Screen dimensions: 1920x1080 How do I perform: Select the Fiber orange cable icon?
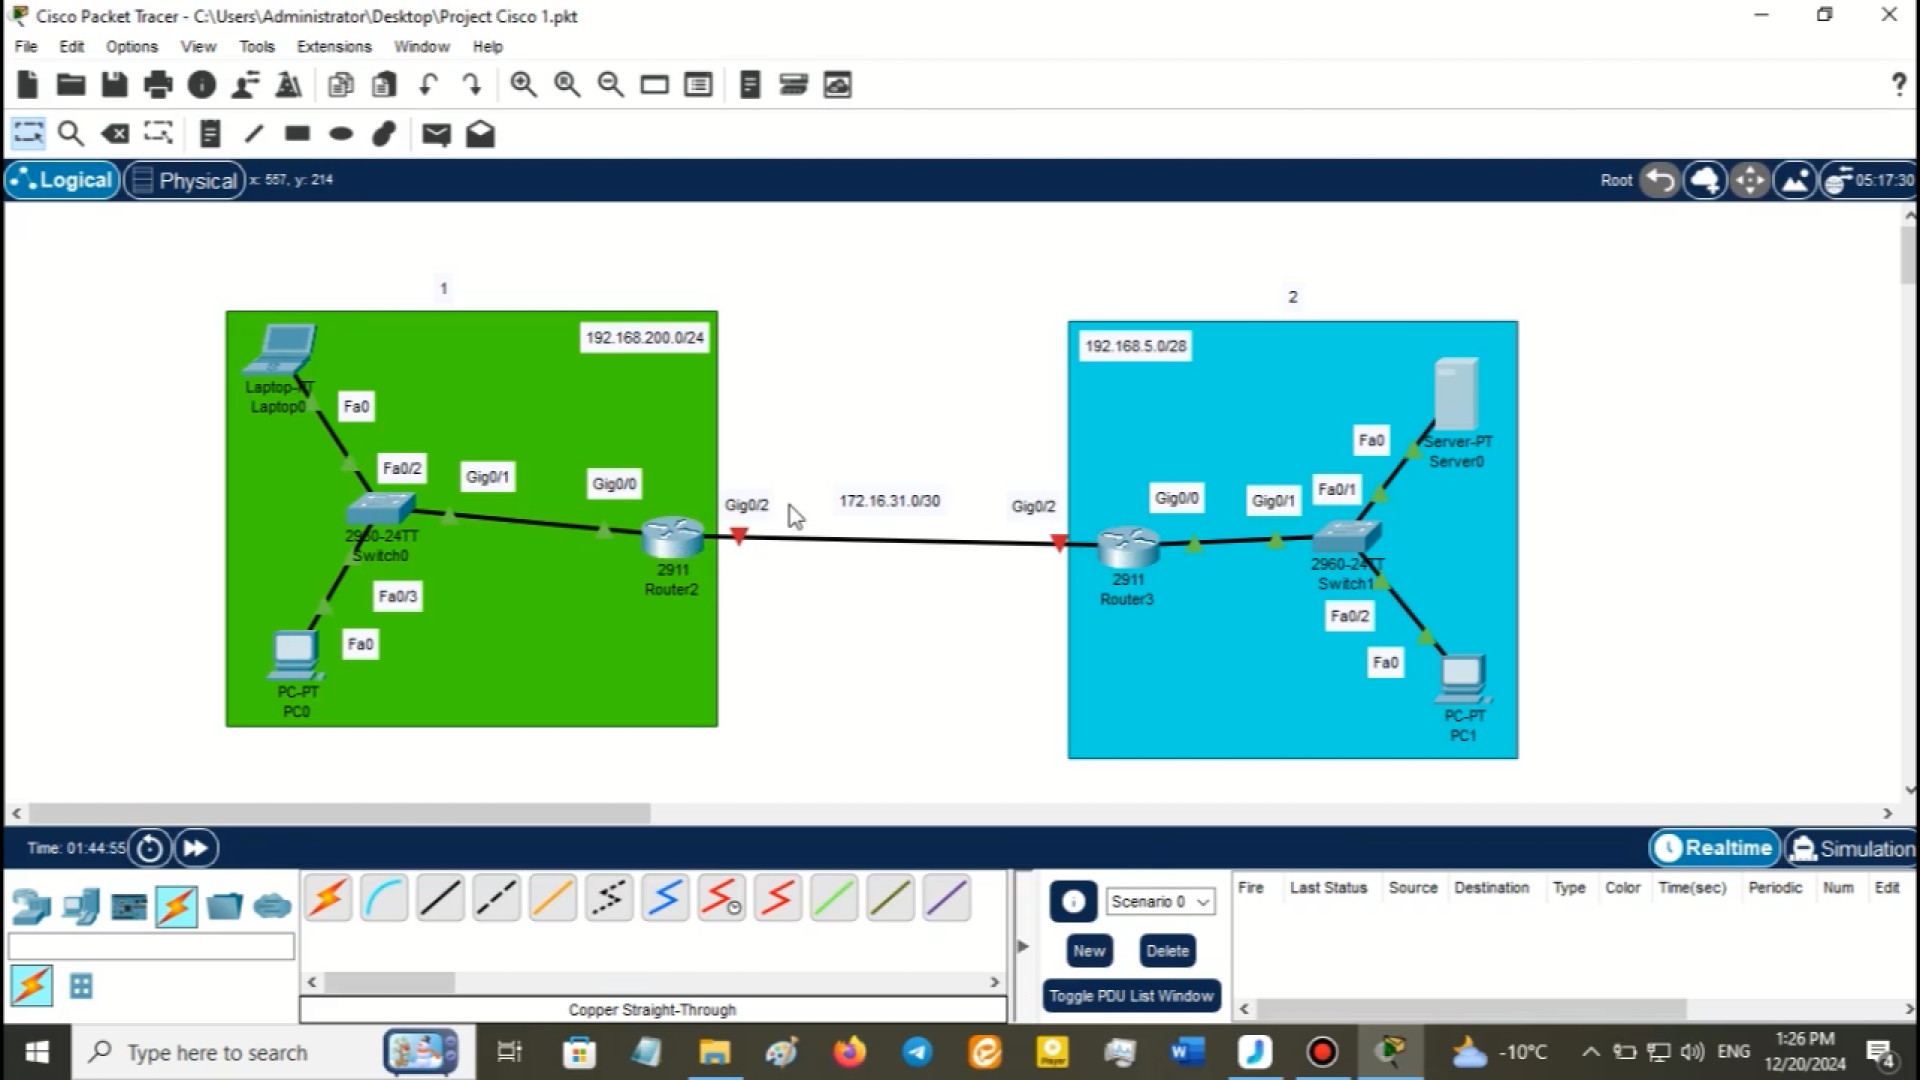pos(552,897)
